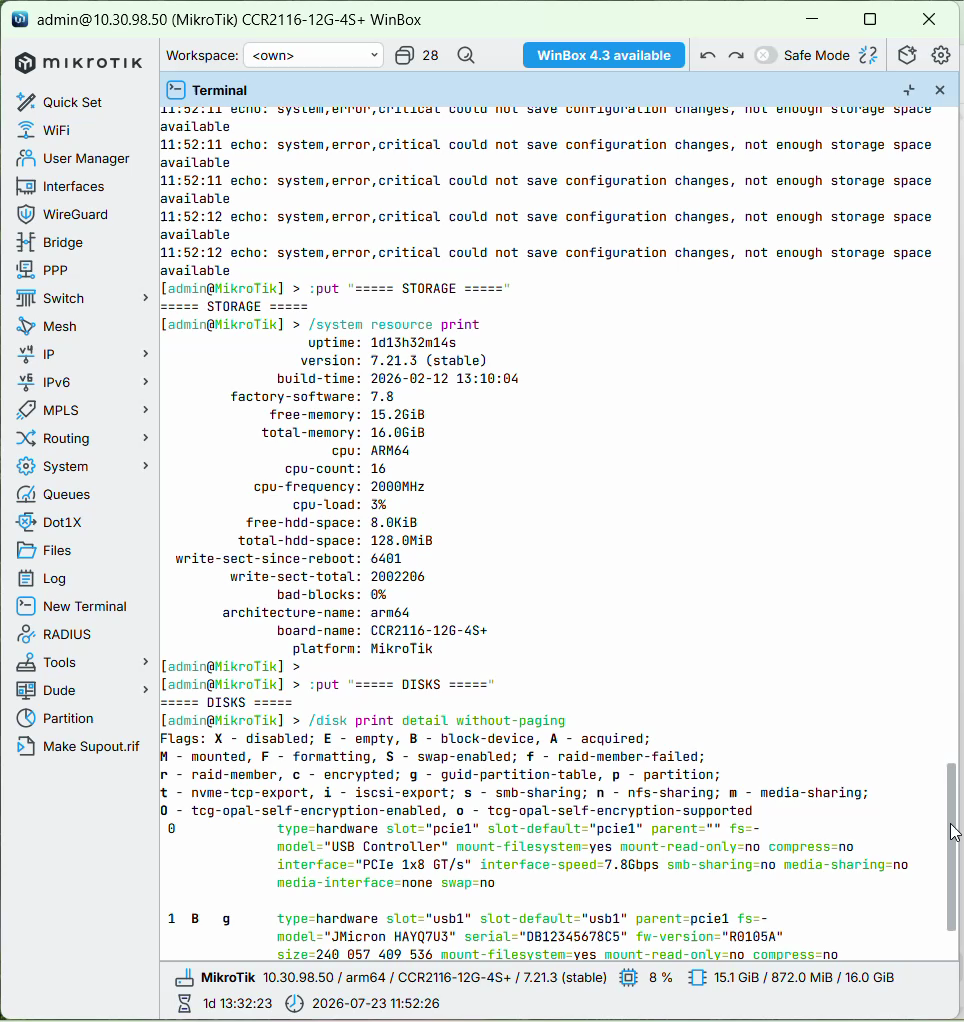The width and height of the screenshot is (964, 1022).
Task: Open Quick Set from the sidebar
Action: (72, 102)
